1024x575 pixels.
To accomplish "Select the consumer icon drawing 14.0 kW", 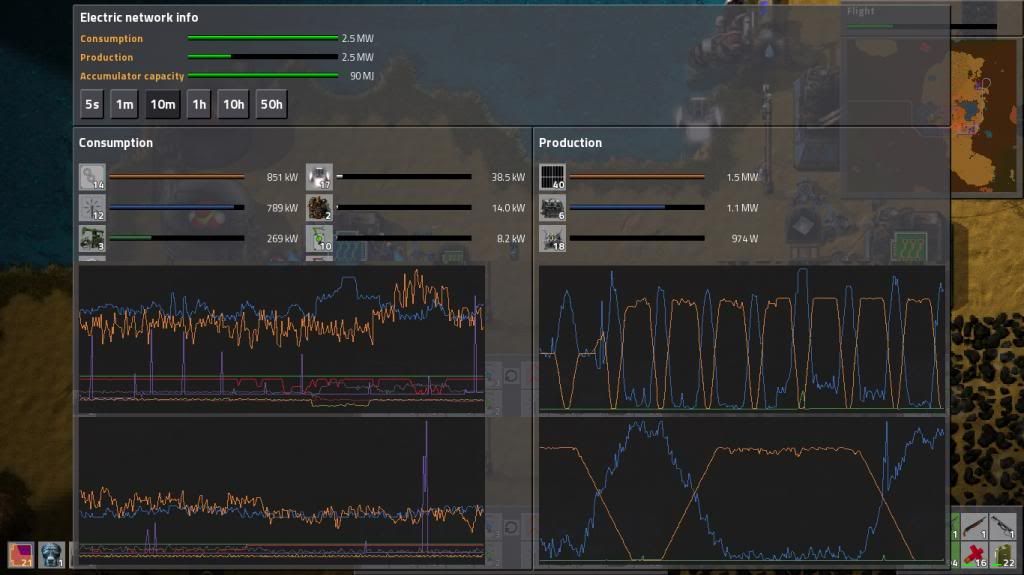I will [319, 208].
